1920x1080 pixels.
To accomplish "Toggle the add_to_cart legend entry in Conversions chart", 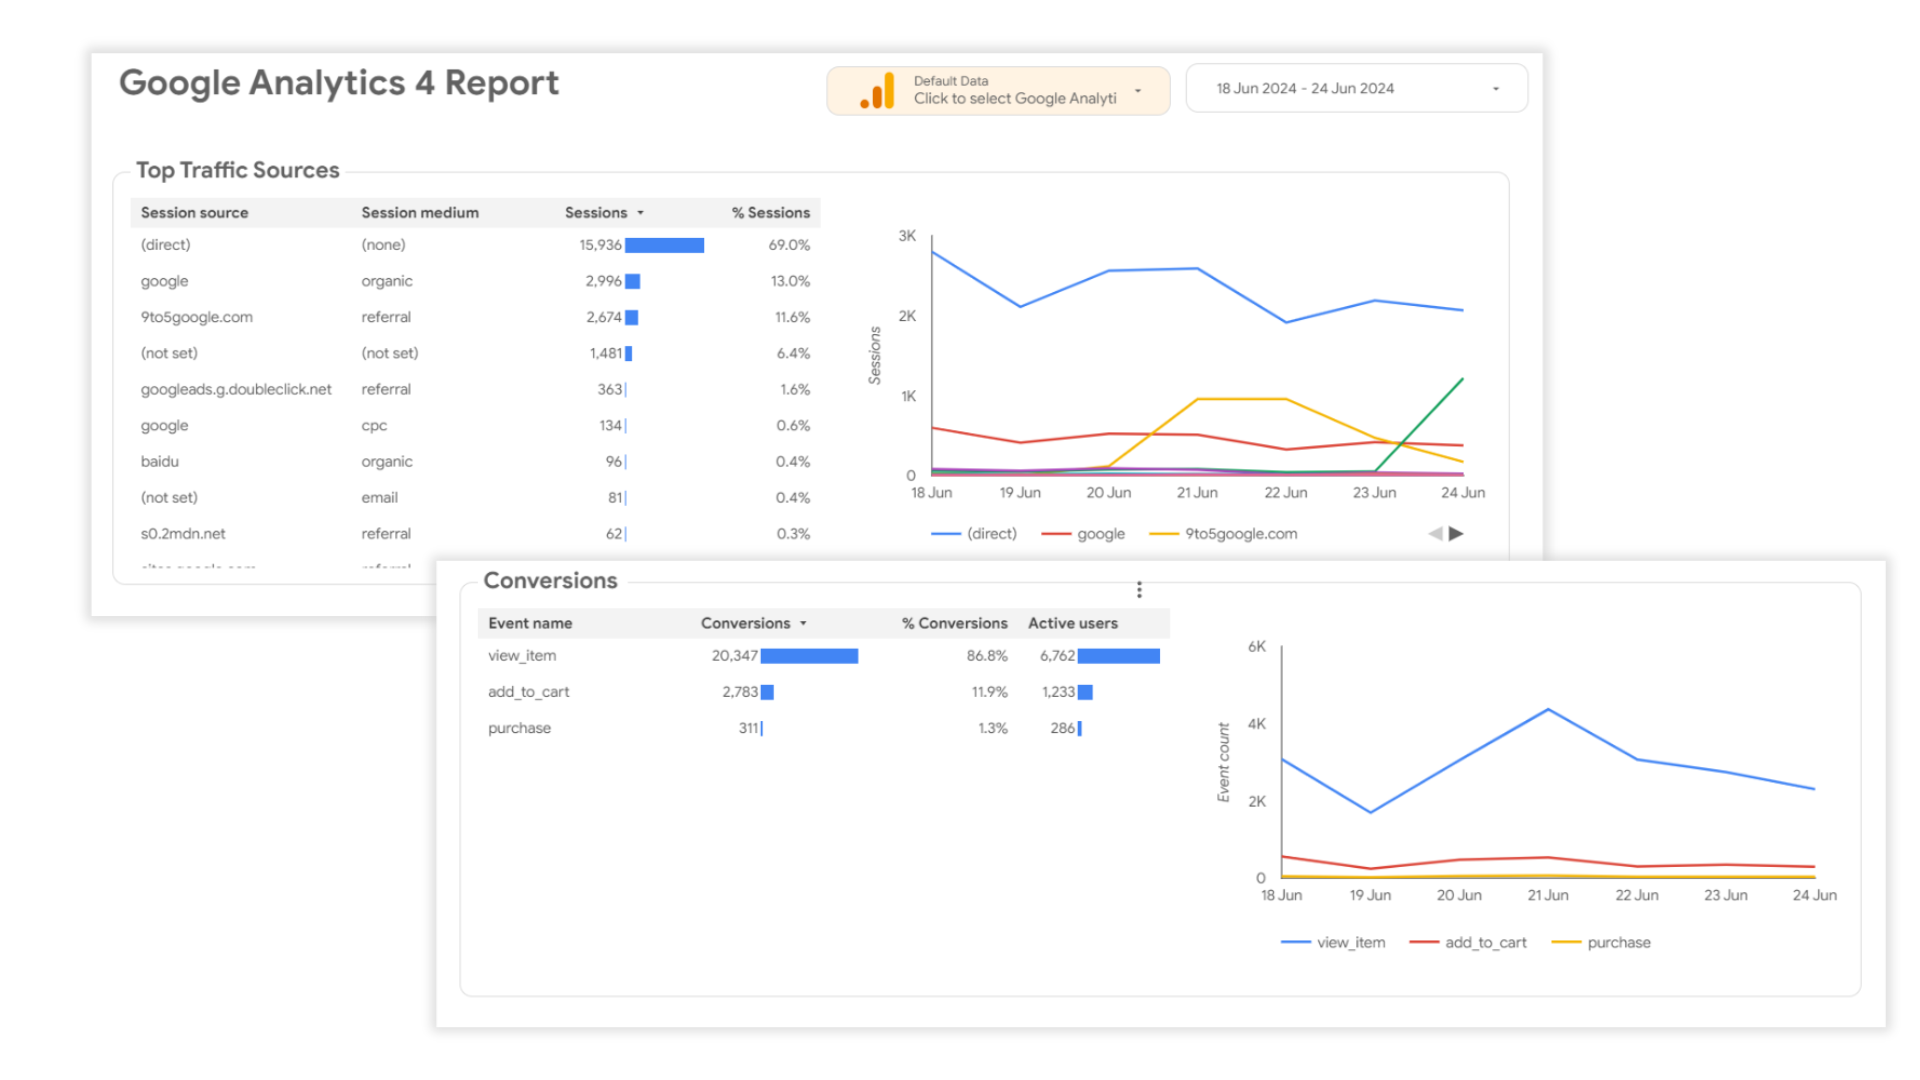I will click(x=1468, y=943).
